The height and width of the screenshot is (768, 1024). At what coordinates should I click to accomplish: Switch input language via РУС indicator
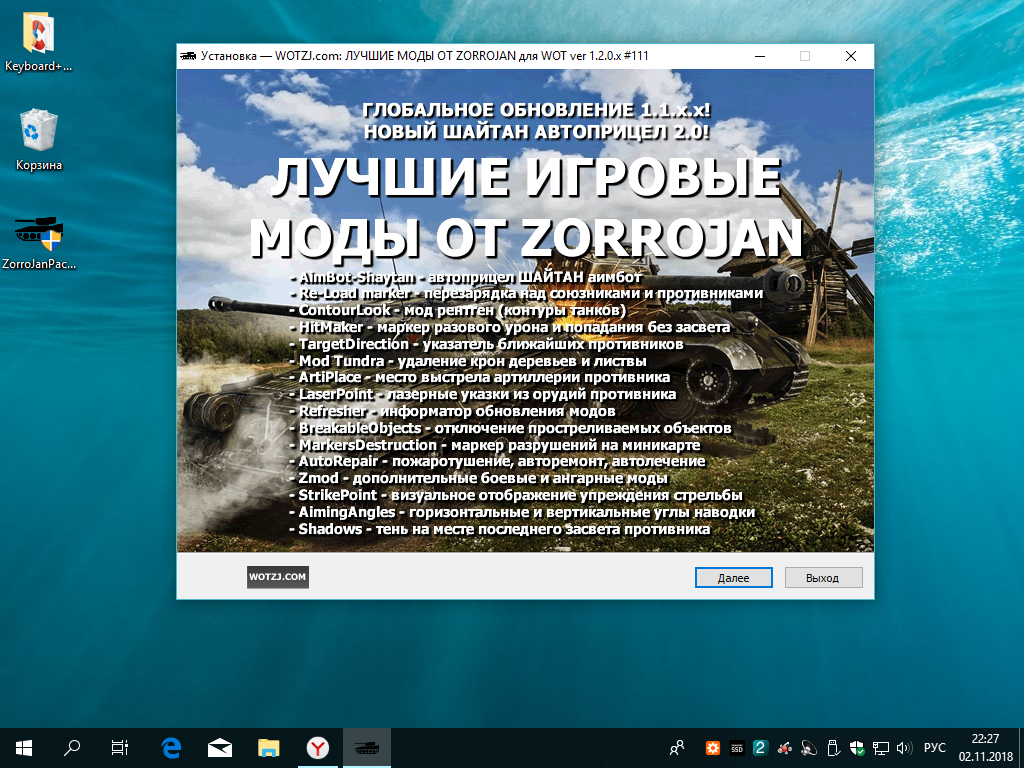[935, 748]
